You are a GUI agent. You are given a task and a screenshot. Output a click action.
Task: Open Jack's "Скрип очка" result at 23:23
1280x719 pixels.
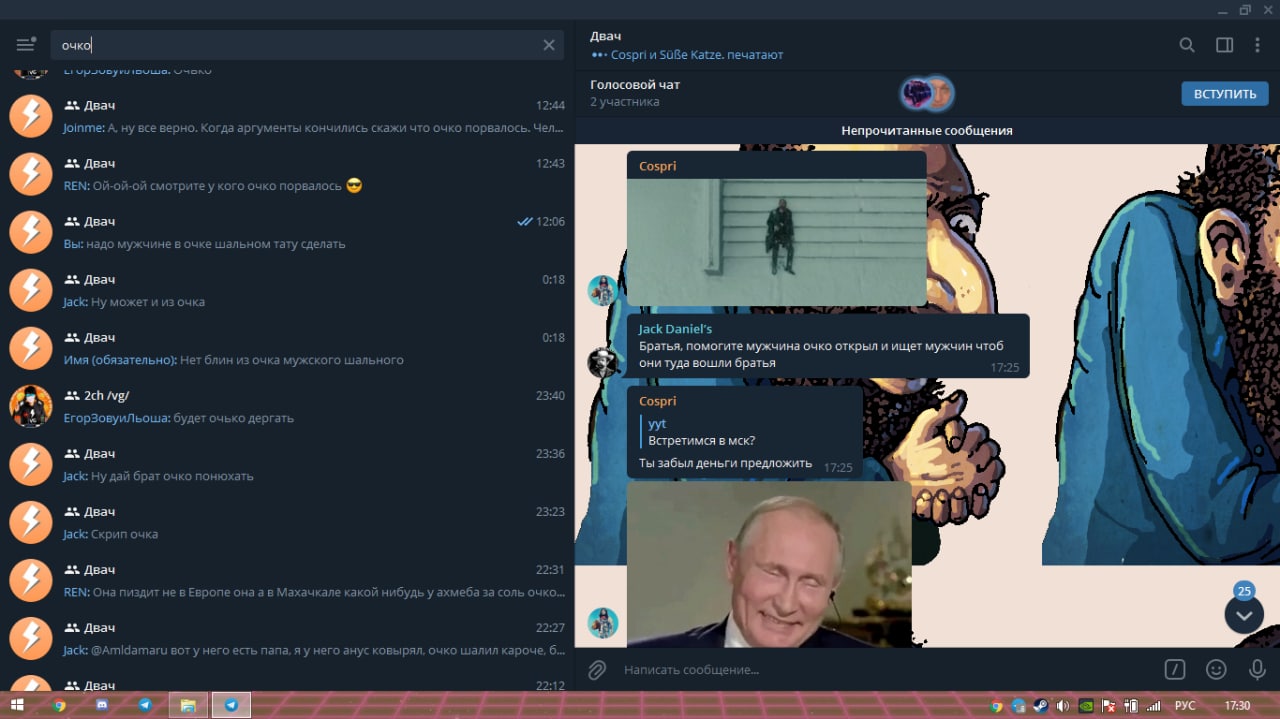287,522
